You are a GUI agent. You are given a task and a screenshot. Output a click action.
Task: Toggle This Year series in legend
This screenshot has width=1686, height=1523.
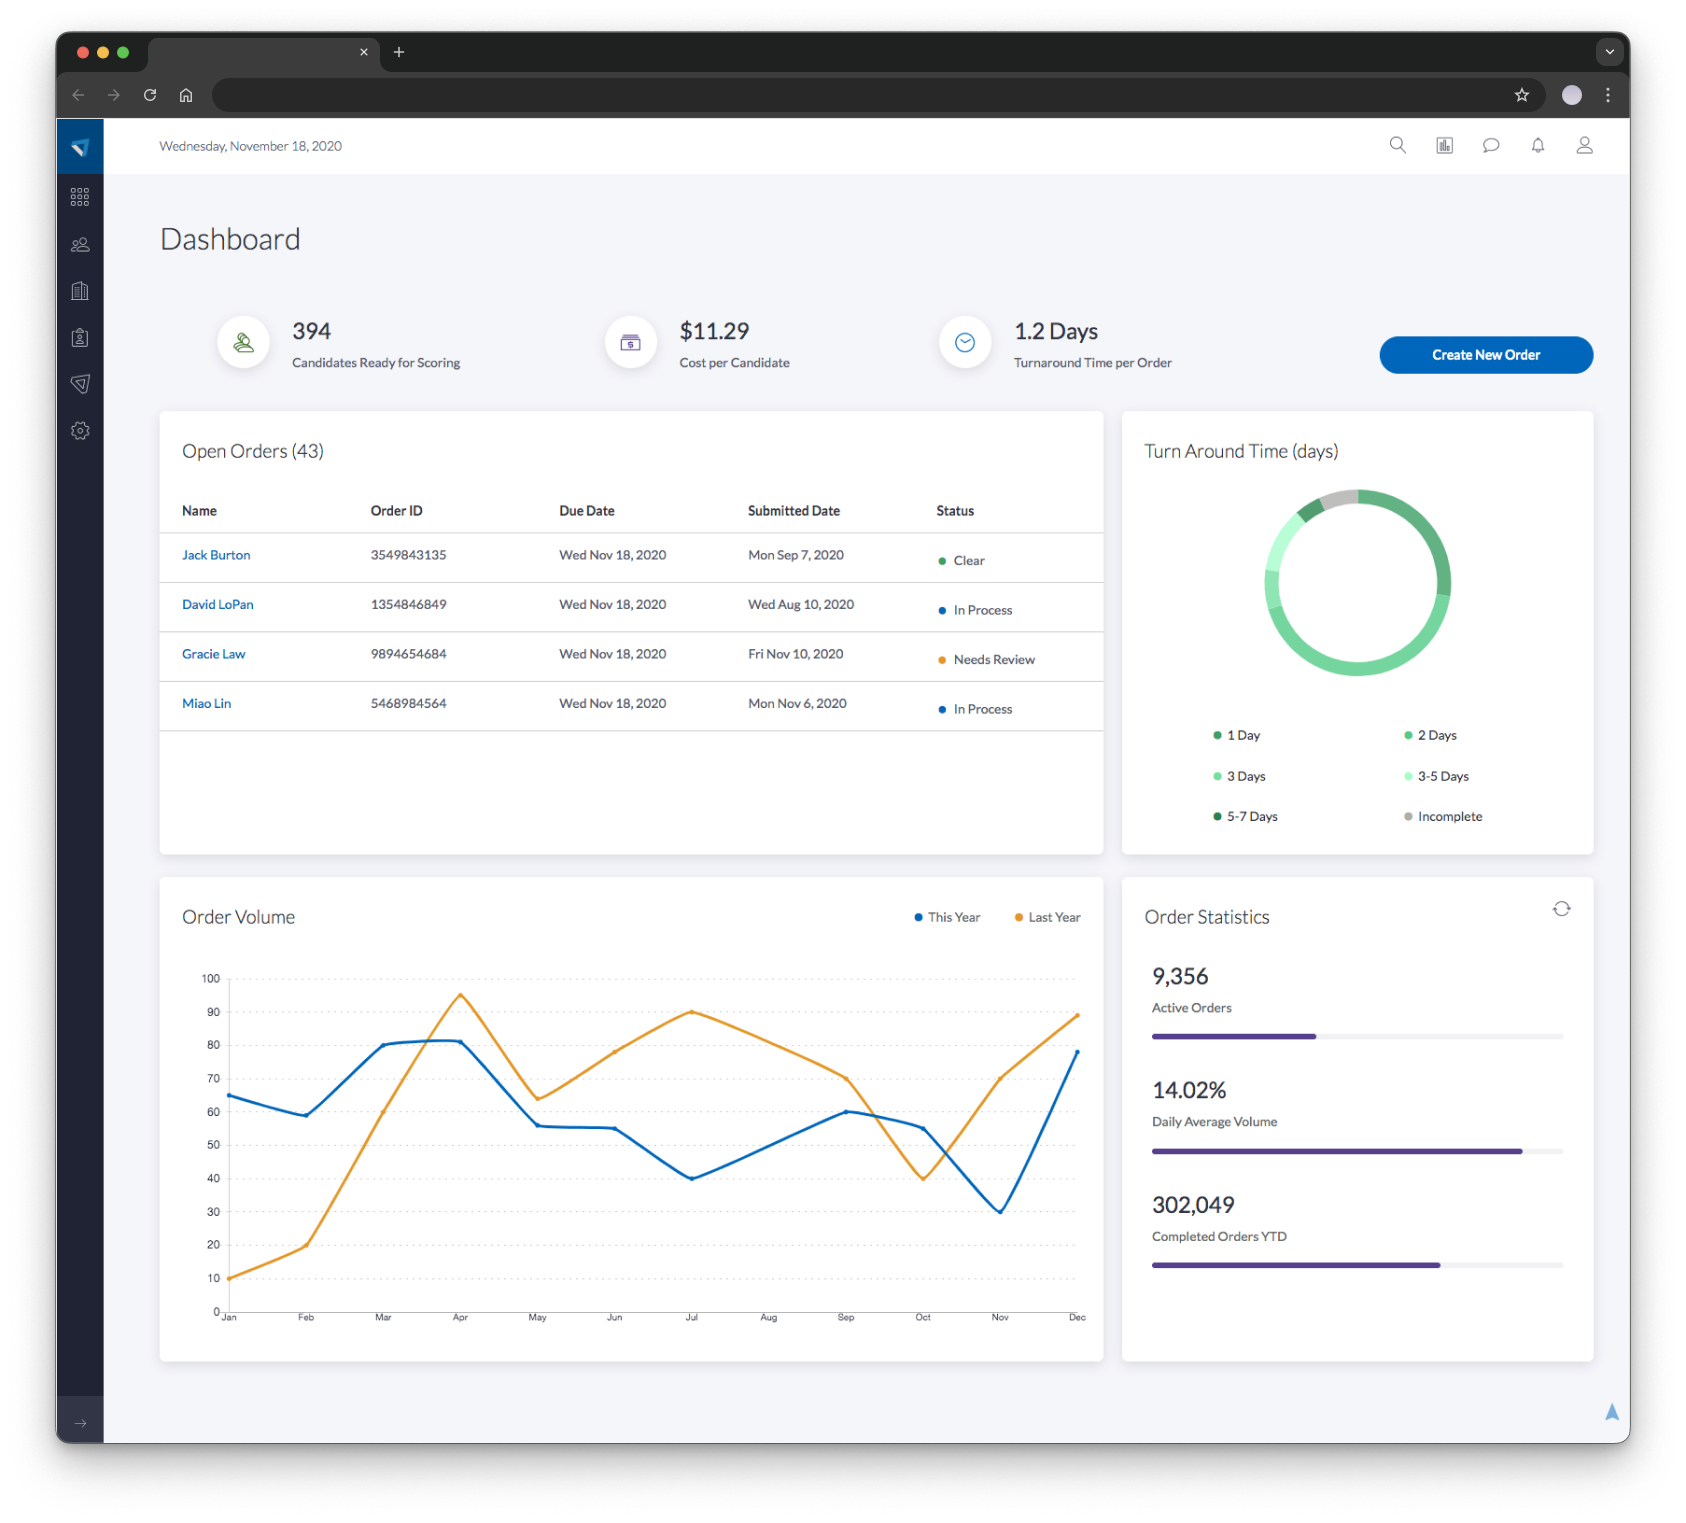[x=947, y=918]
